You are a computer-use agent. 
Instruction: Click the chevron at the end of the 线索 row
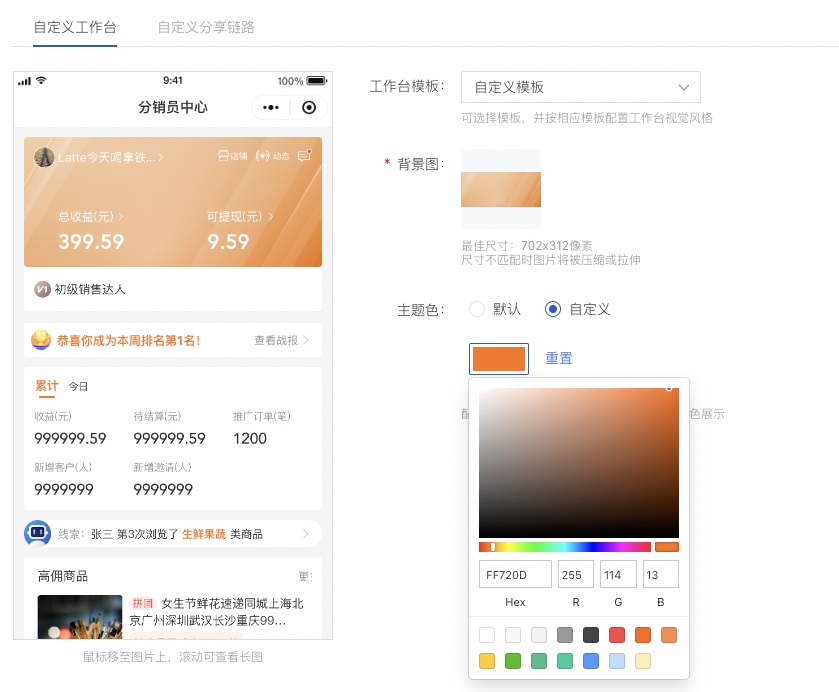click(306, 534)
